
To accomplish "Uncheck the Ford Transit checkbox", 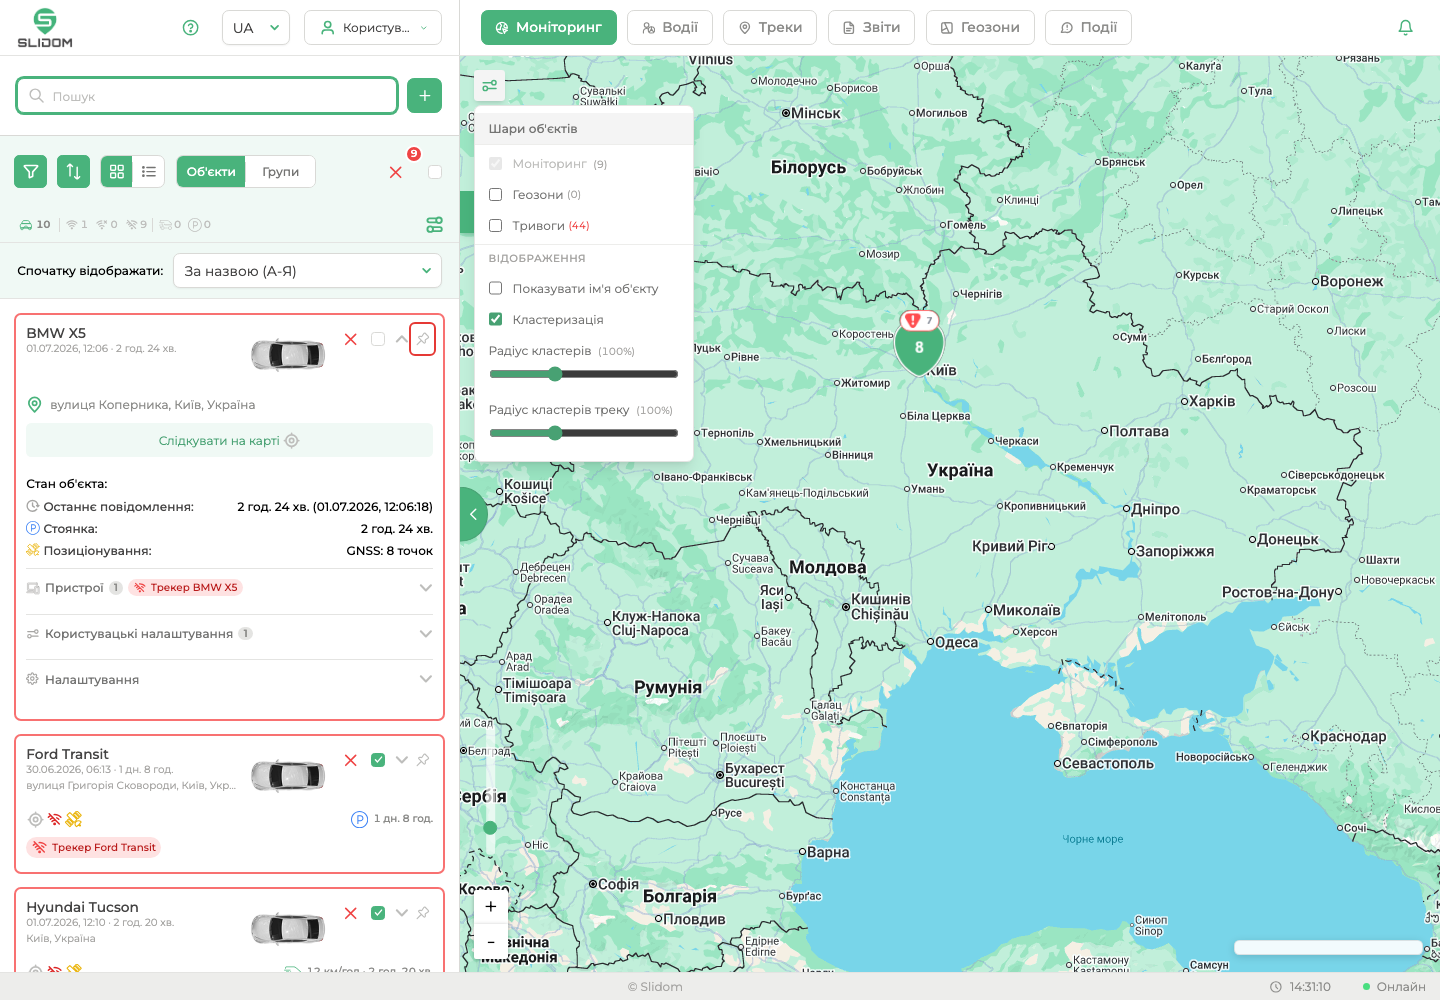I will (378, 760).
